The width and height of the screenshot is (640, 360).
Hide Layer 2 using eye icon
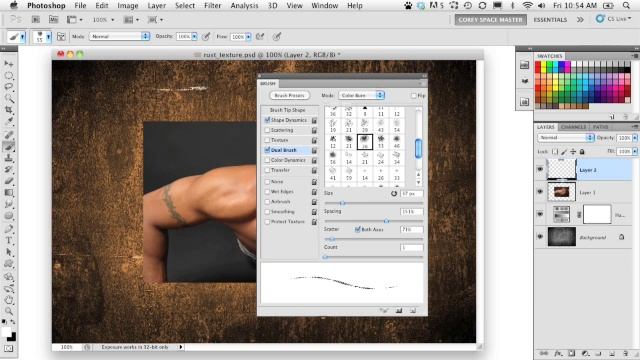pos(540,169)
